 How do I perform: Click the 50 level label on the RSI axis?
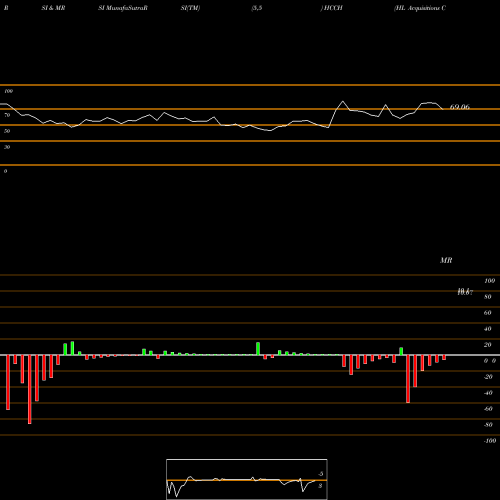[x=7, y=131]
